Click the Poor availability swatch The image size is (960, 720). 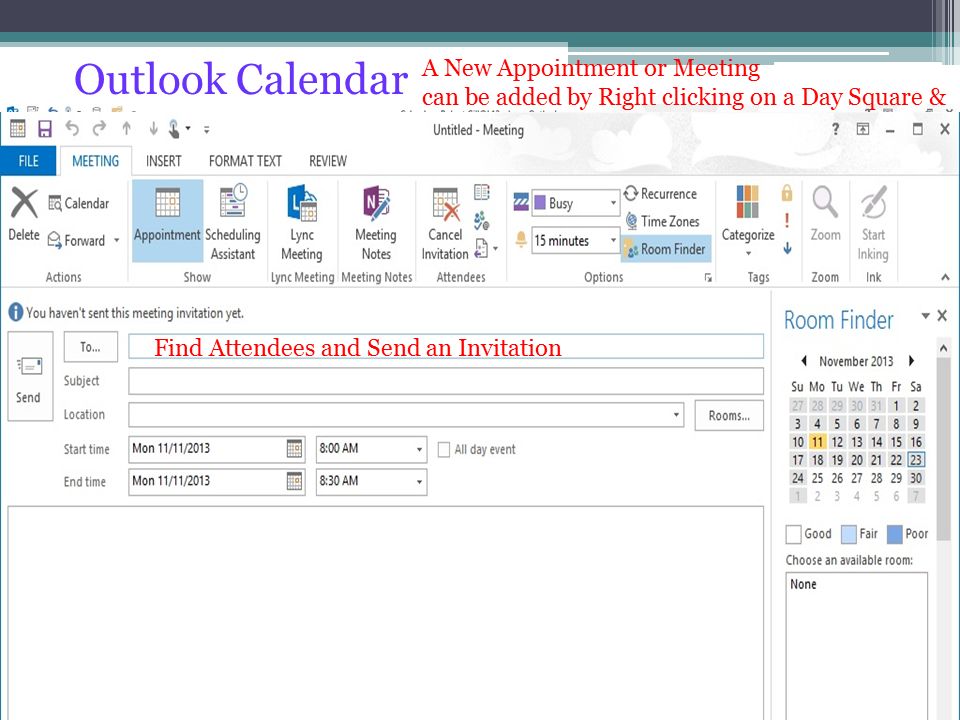[x=894, y=534]
